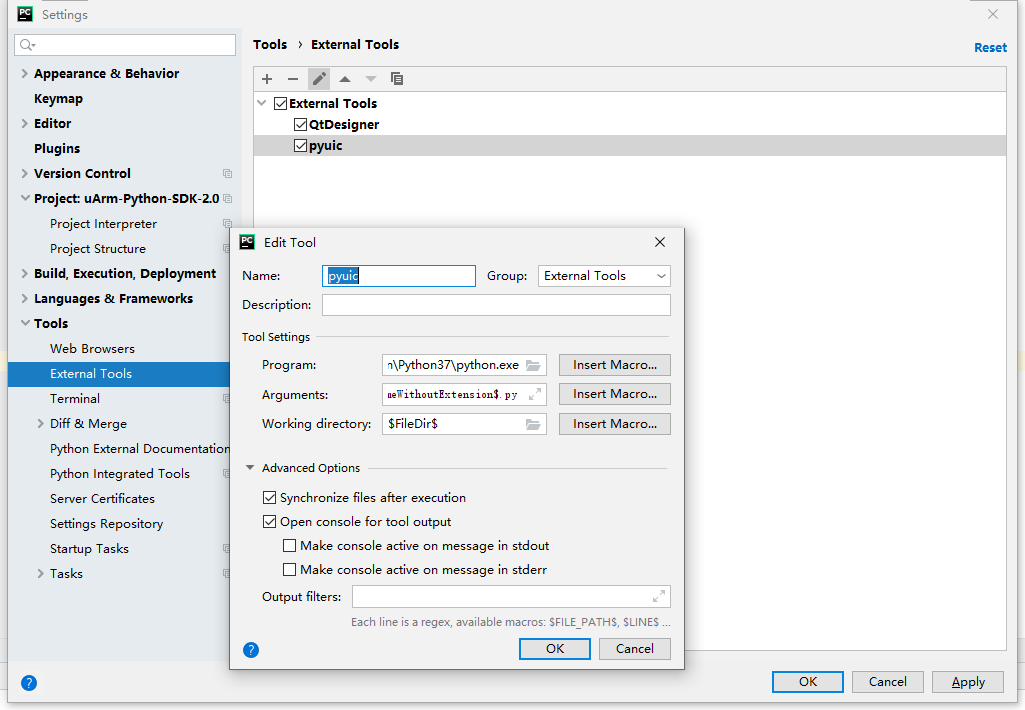
Task: Enable Make console active on stdout message
Action: point(290,546)
